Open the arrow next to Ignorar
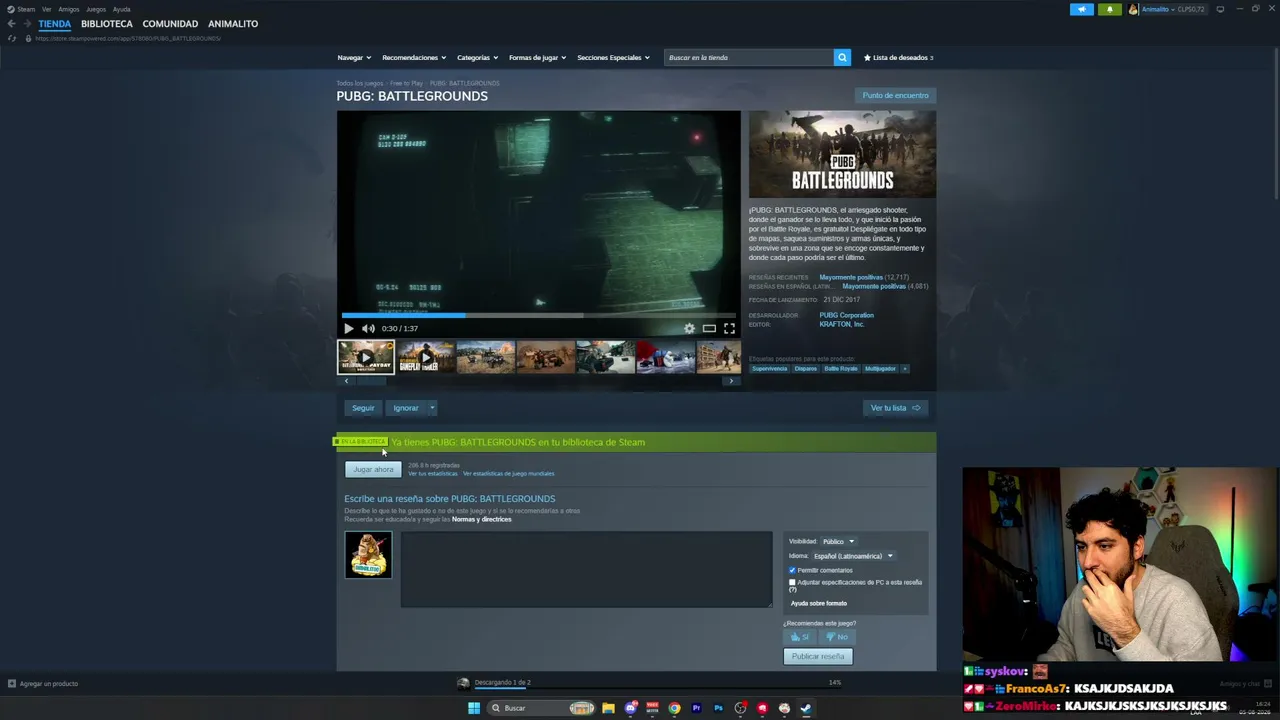Viewport: 1280px width, 720px height. click(432, 408)
